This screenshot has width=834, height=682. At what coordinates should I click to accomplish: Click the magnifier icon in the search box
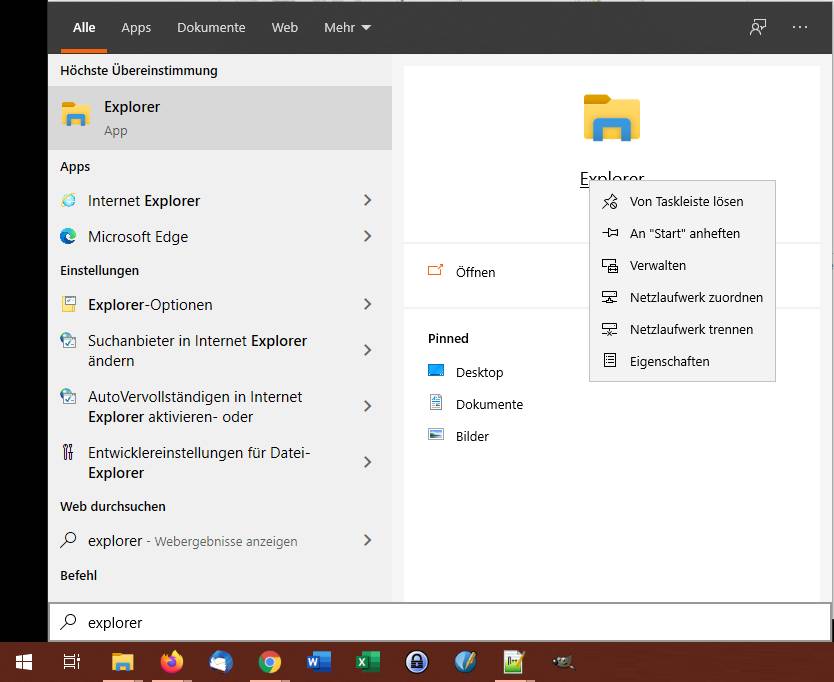click(x=68, y=622)
